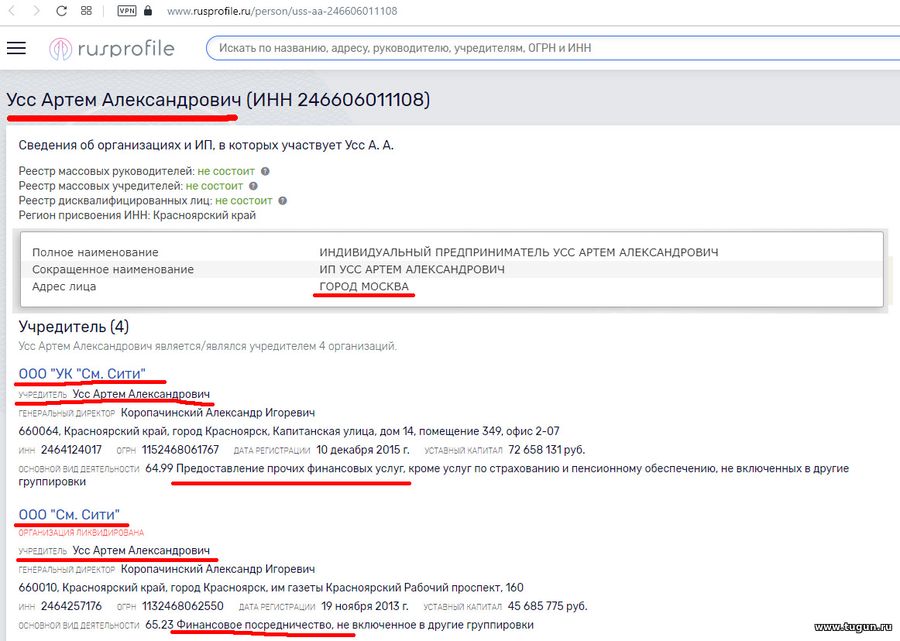Click the browser back arrow
900x641 pixels.
pos(12,11)
